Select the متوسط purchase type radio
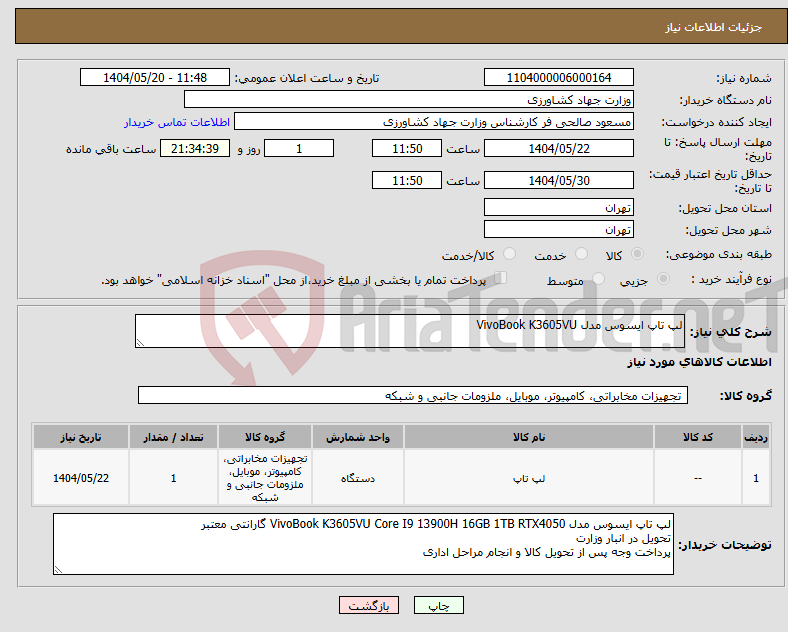The image size is (788, 632). (598, 279)
